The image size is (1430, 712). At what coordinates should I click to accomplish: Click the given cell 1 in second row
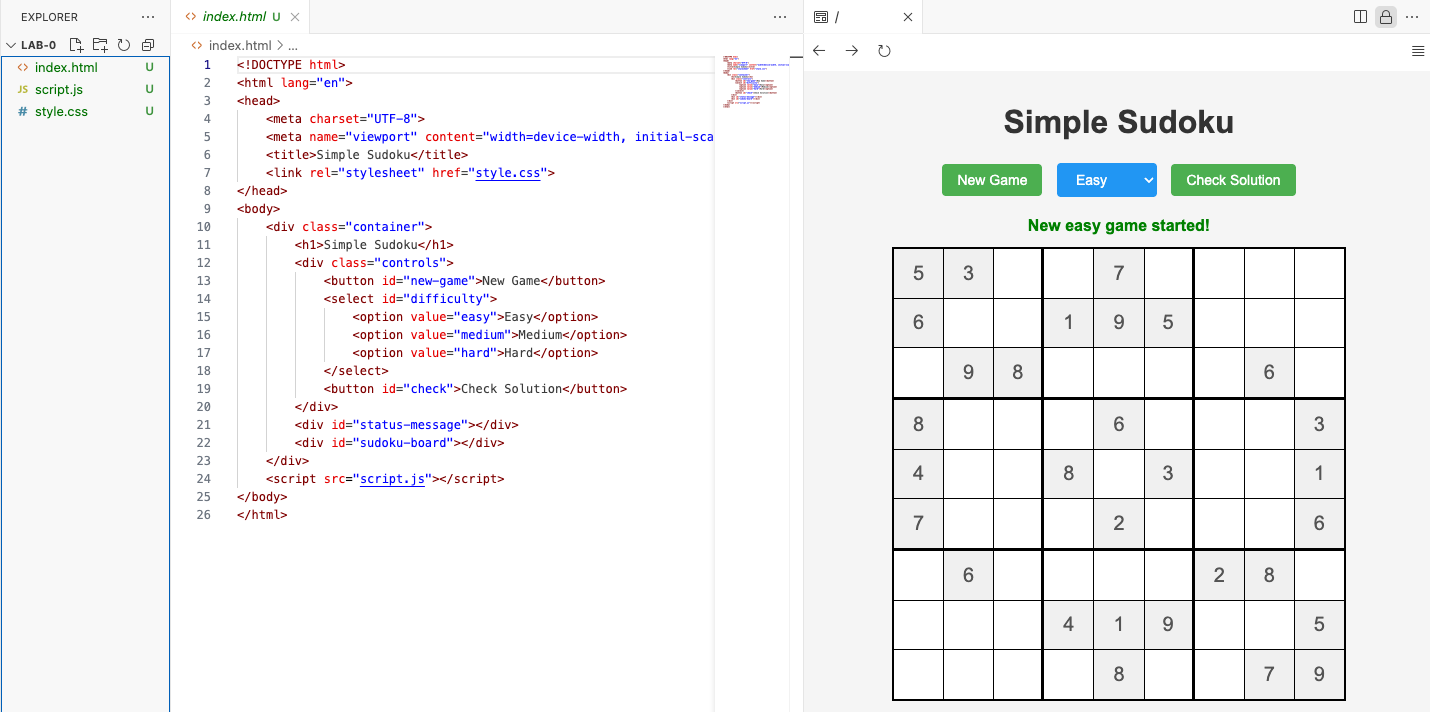(1068, 324)
